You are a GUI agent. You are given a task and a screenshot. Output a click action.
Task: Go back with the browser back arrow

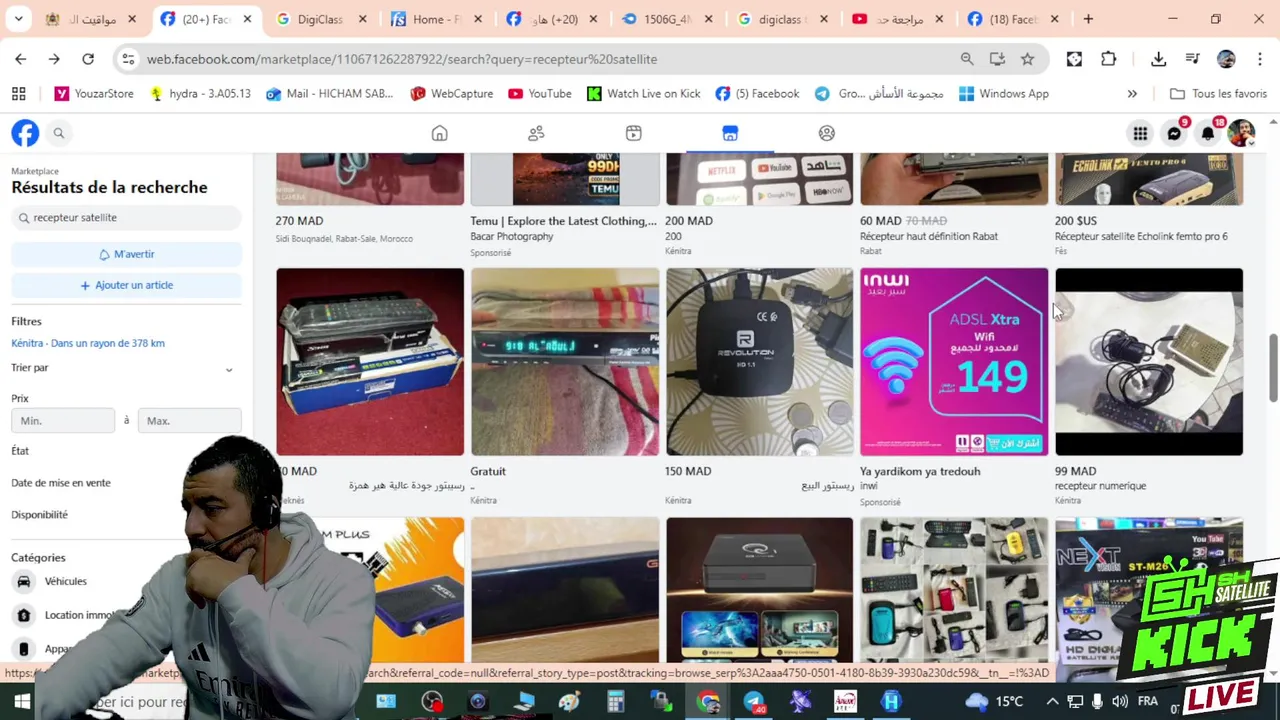click(21, 59)
